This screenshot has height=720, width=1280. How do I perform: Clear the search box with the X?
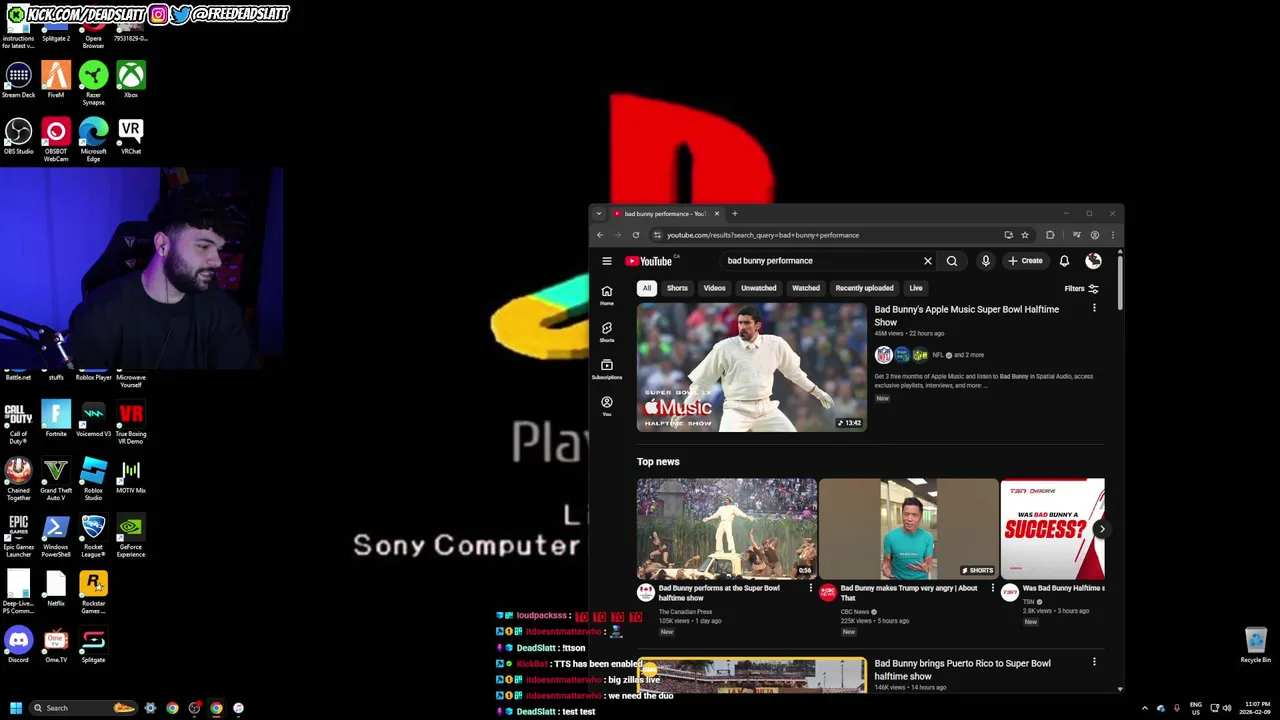pyautogui.click(x=927, y=261)
